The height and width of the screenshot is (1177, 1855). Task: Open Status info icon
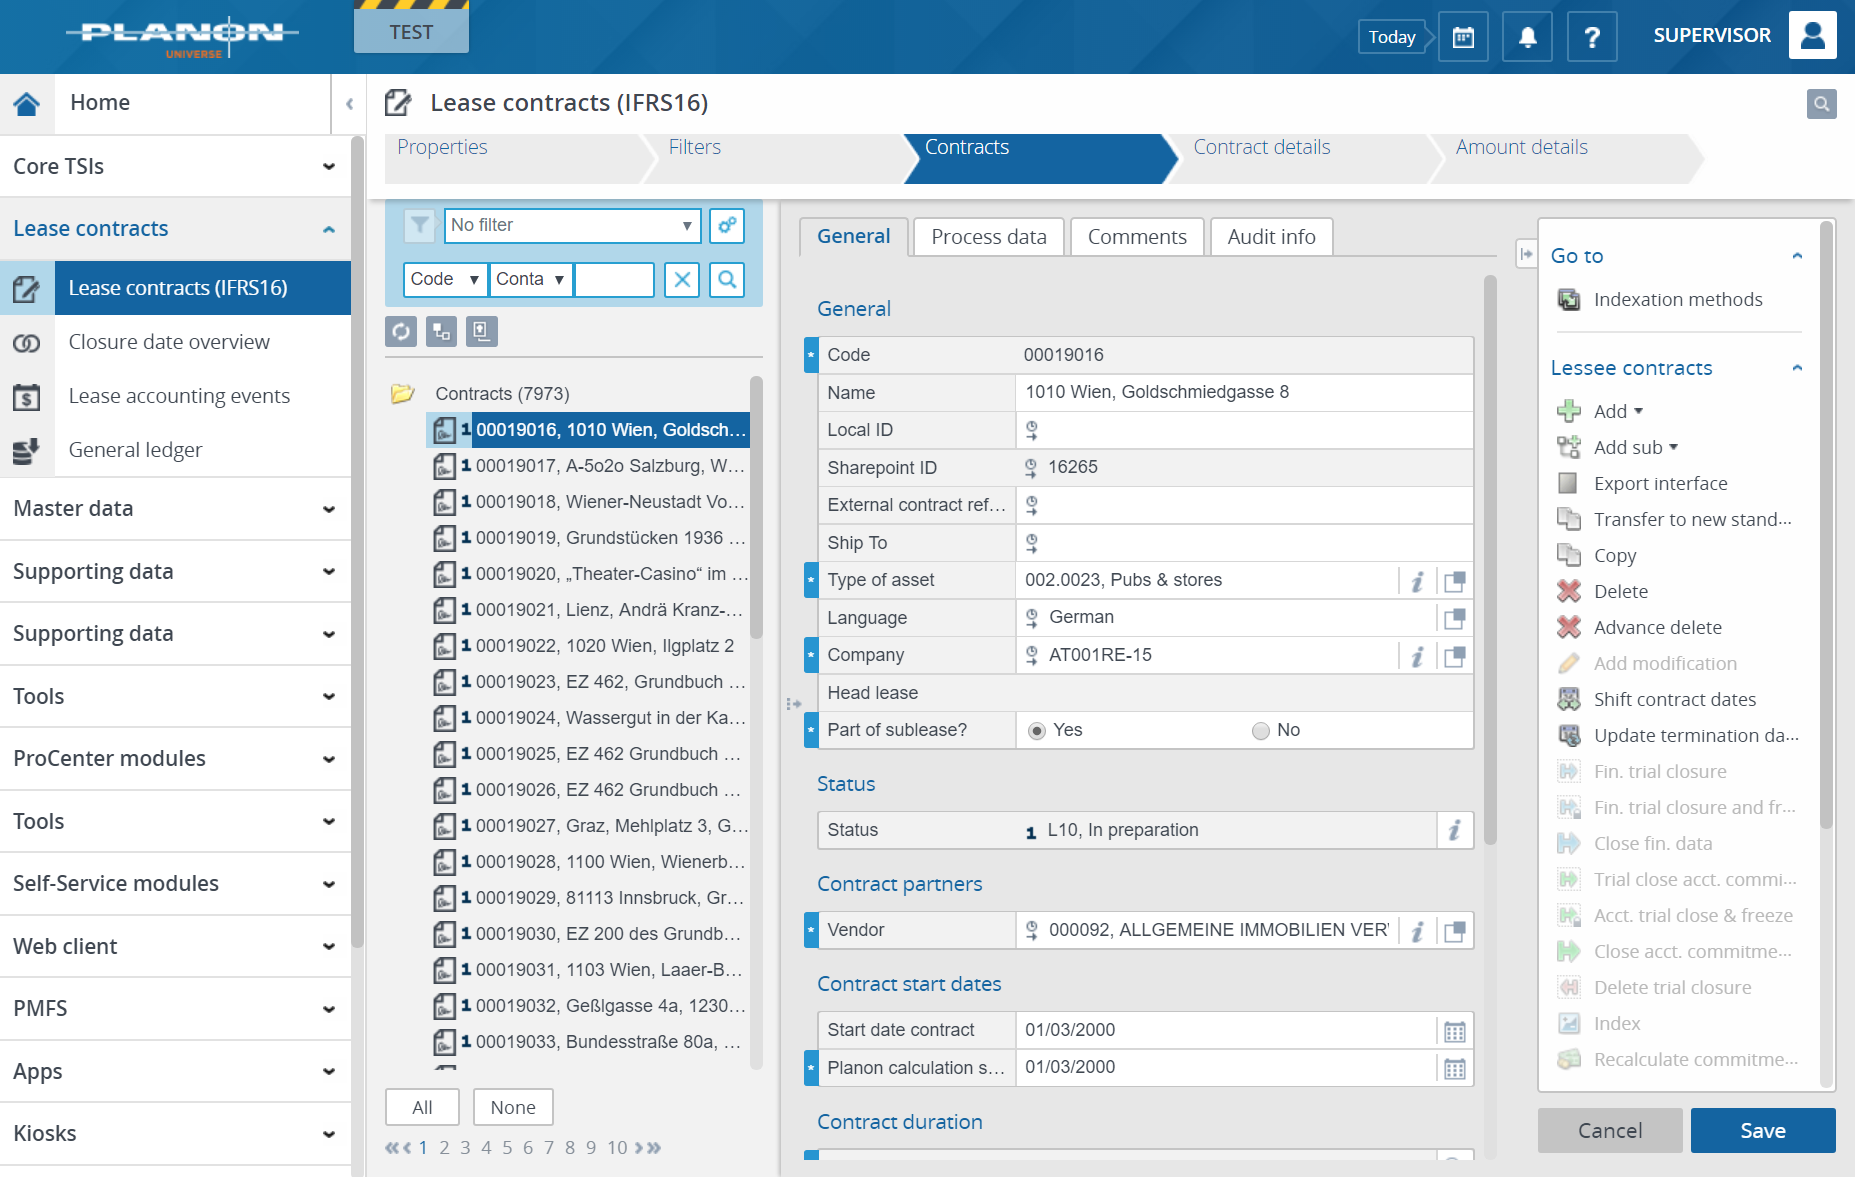[1455, 830]
